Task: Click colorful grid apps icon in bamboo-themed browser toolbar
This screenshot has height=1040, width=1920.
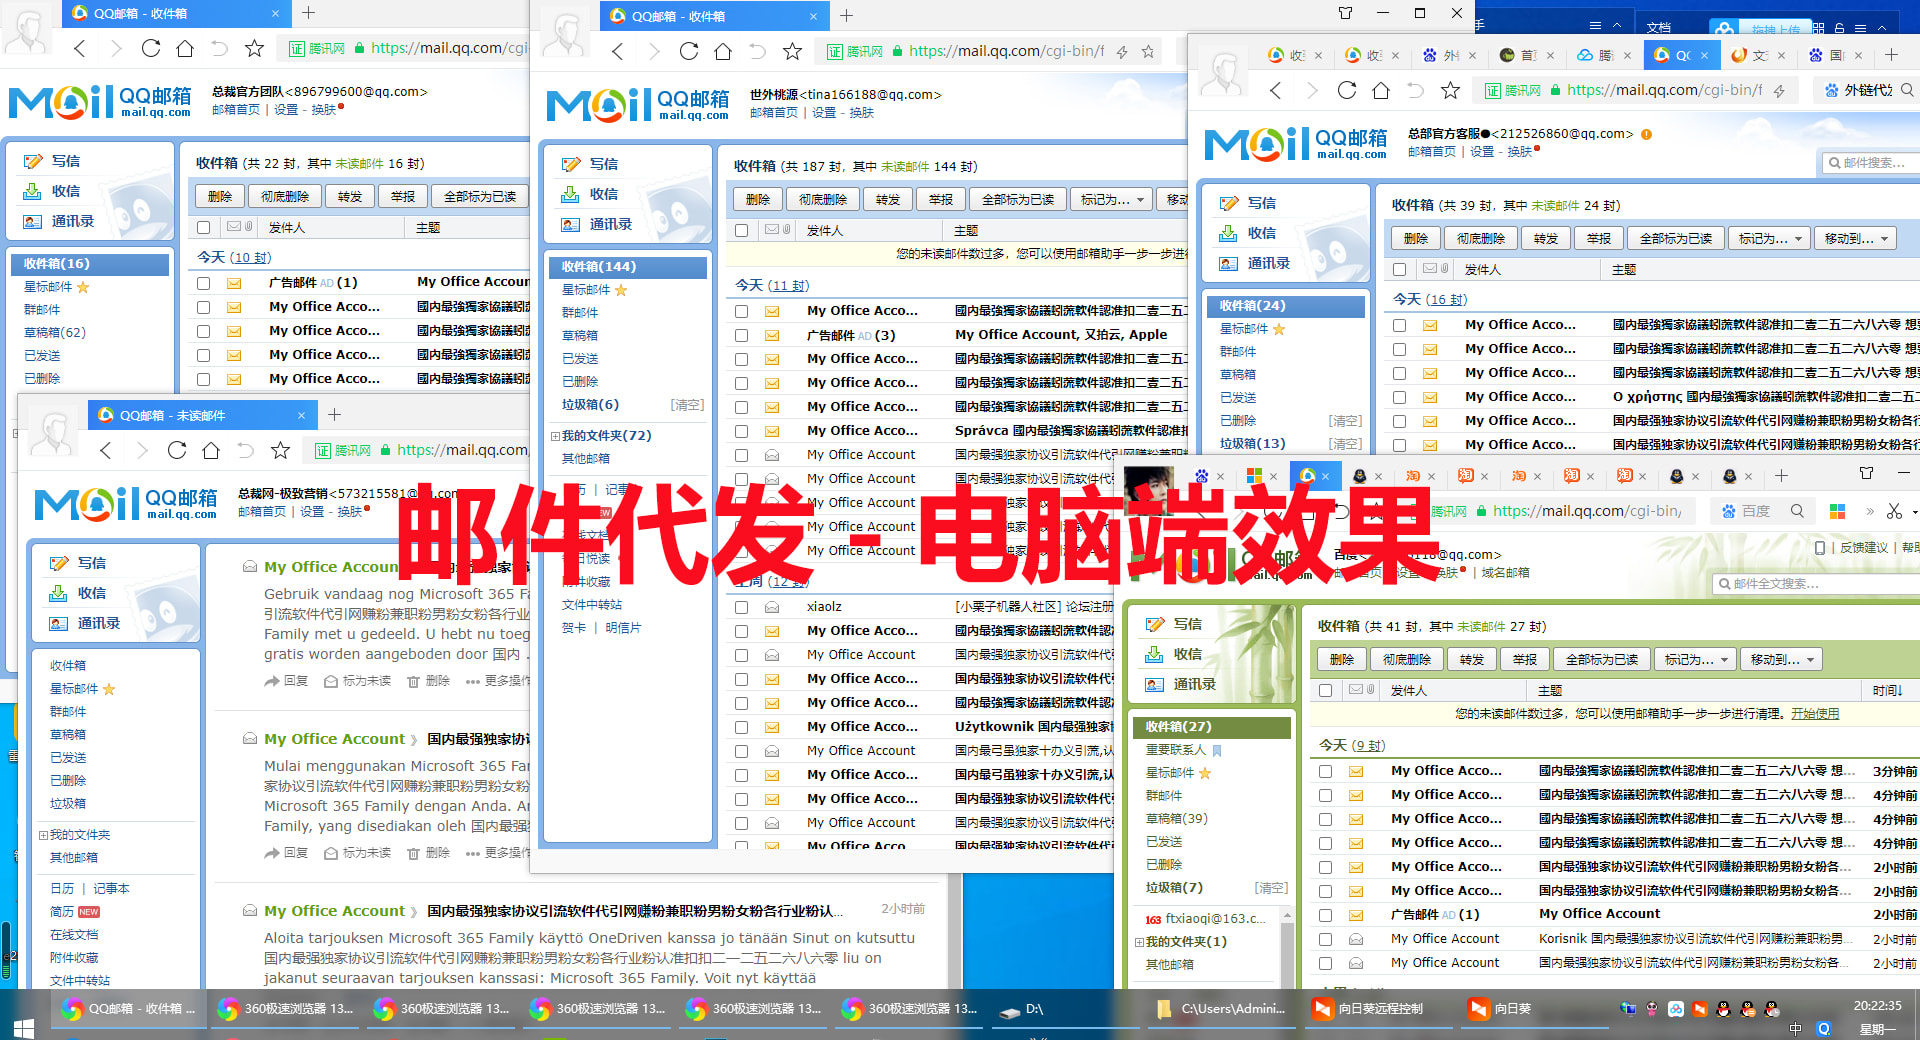Action: (1837, 511)
